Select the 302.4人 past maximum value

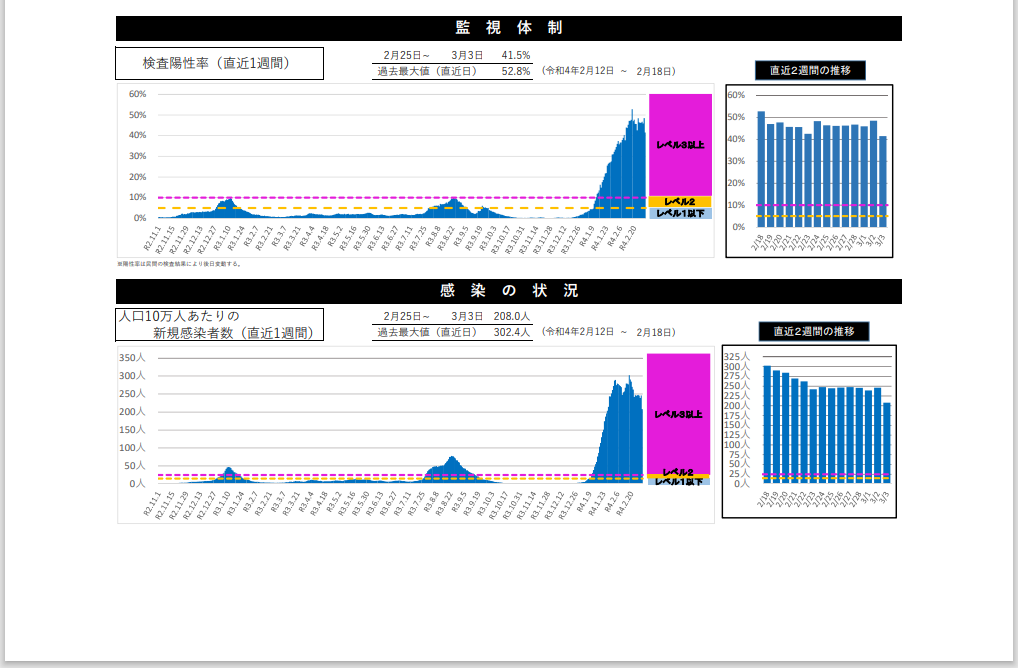512,332
